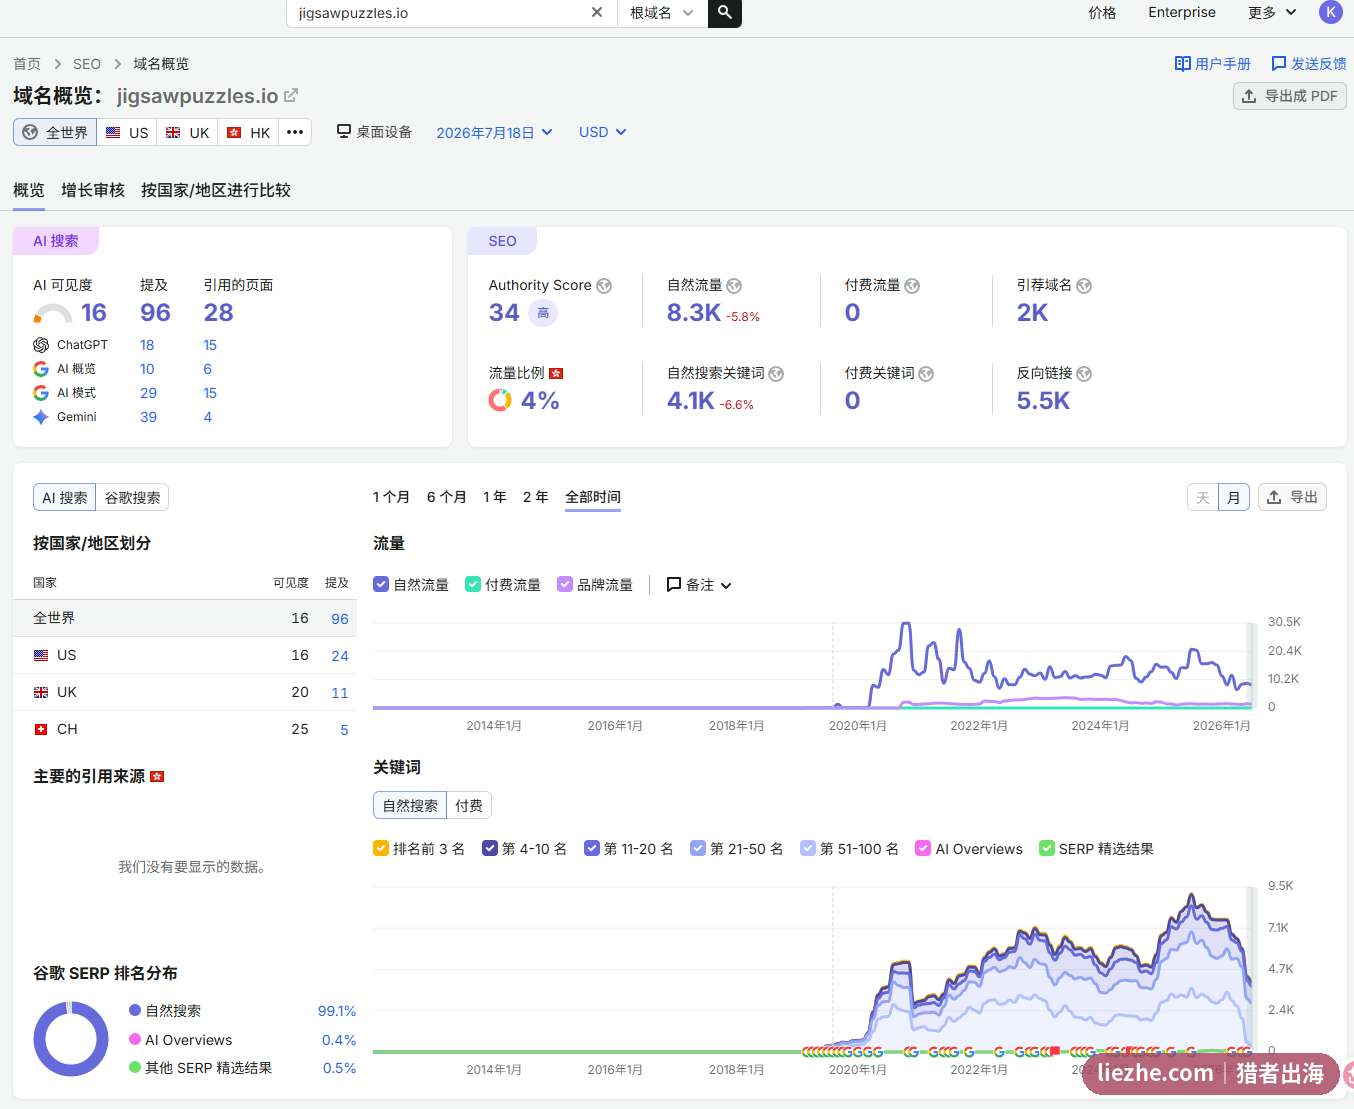Open the USD currency dropdown

tap(602, 132)
